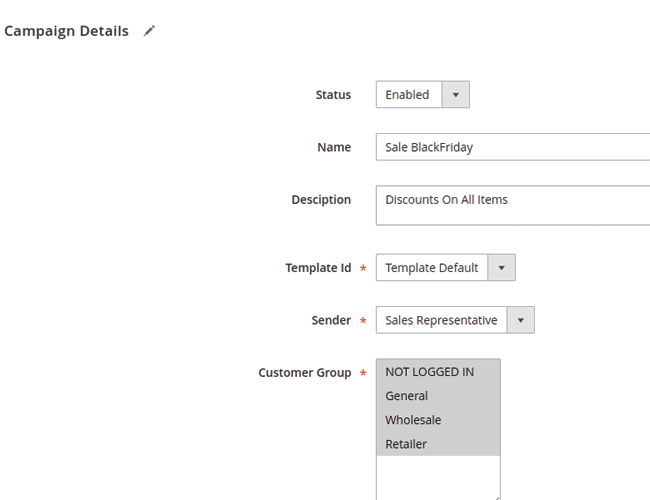Click the Template Id field label
Image resolution: width=650 pixels, height=500 pixels.
[318, 268]
